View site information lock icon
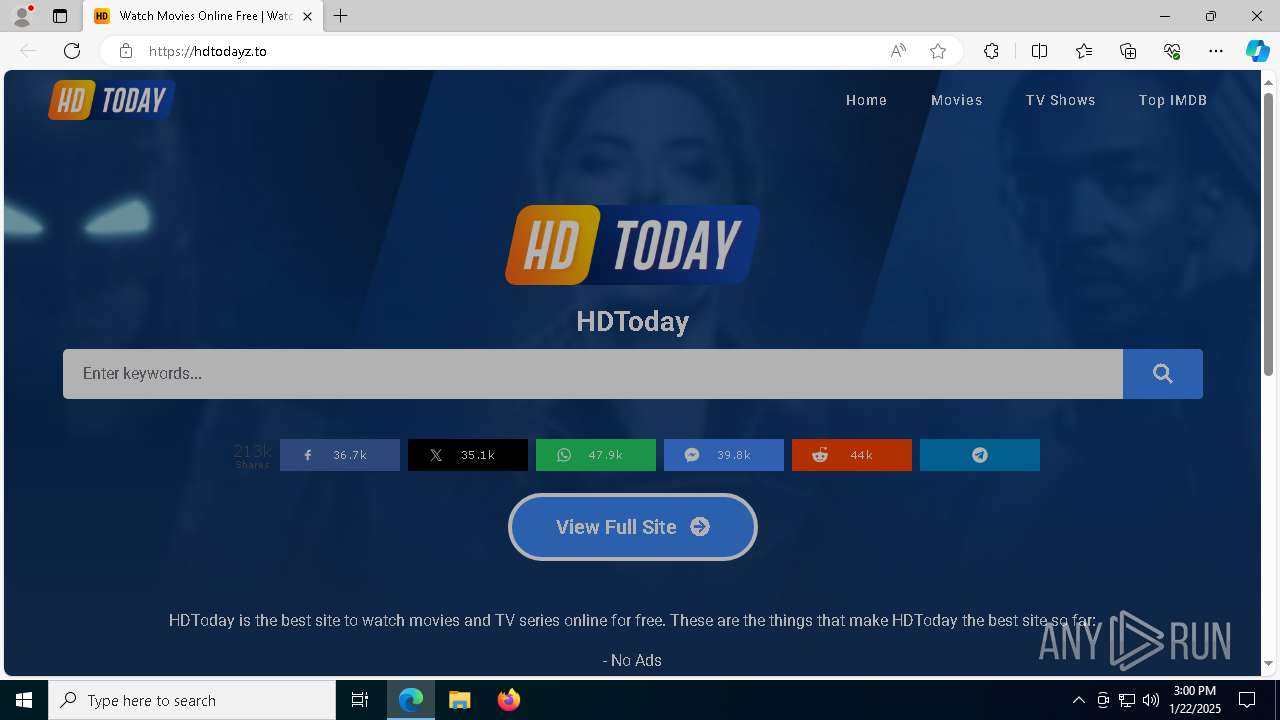 click(x=125, y=51)
